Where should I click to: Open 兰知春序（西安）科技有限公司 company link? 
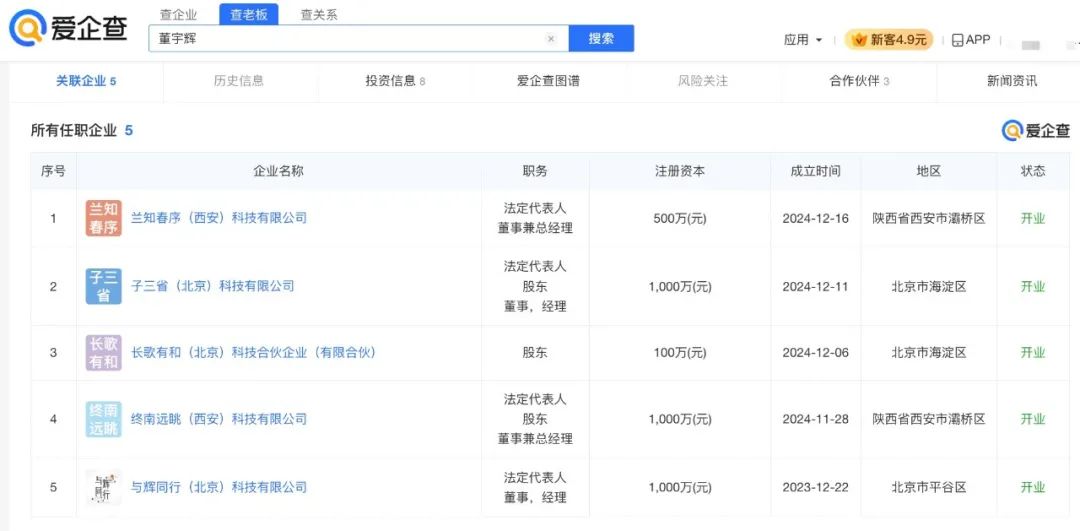click(x=219, y=218)
